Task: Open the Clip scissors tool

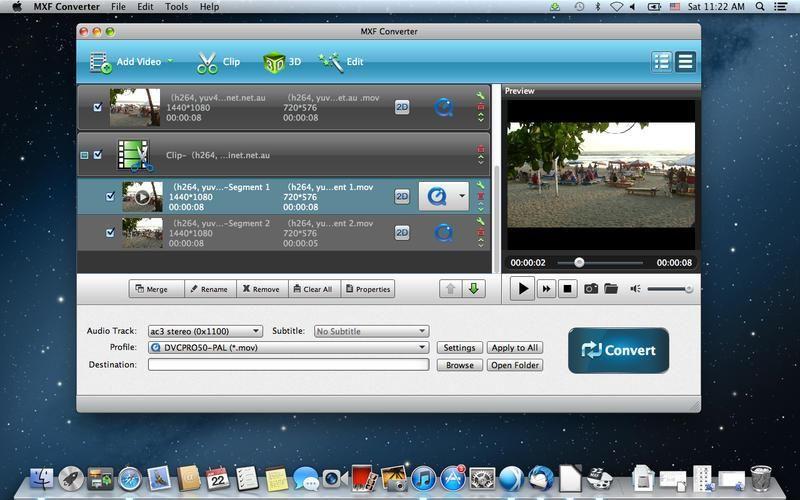Action: 207,62
